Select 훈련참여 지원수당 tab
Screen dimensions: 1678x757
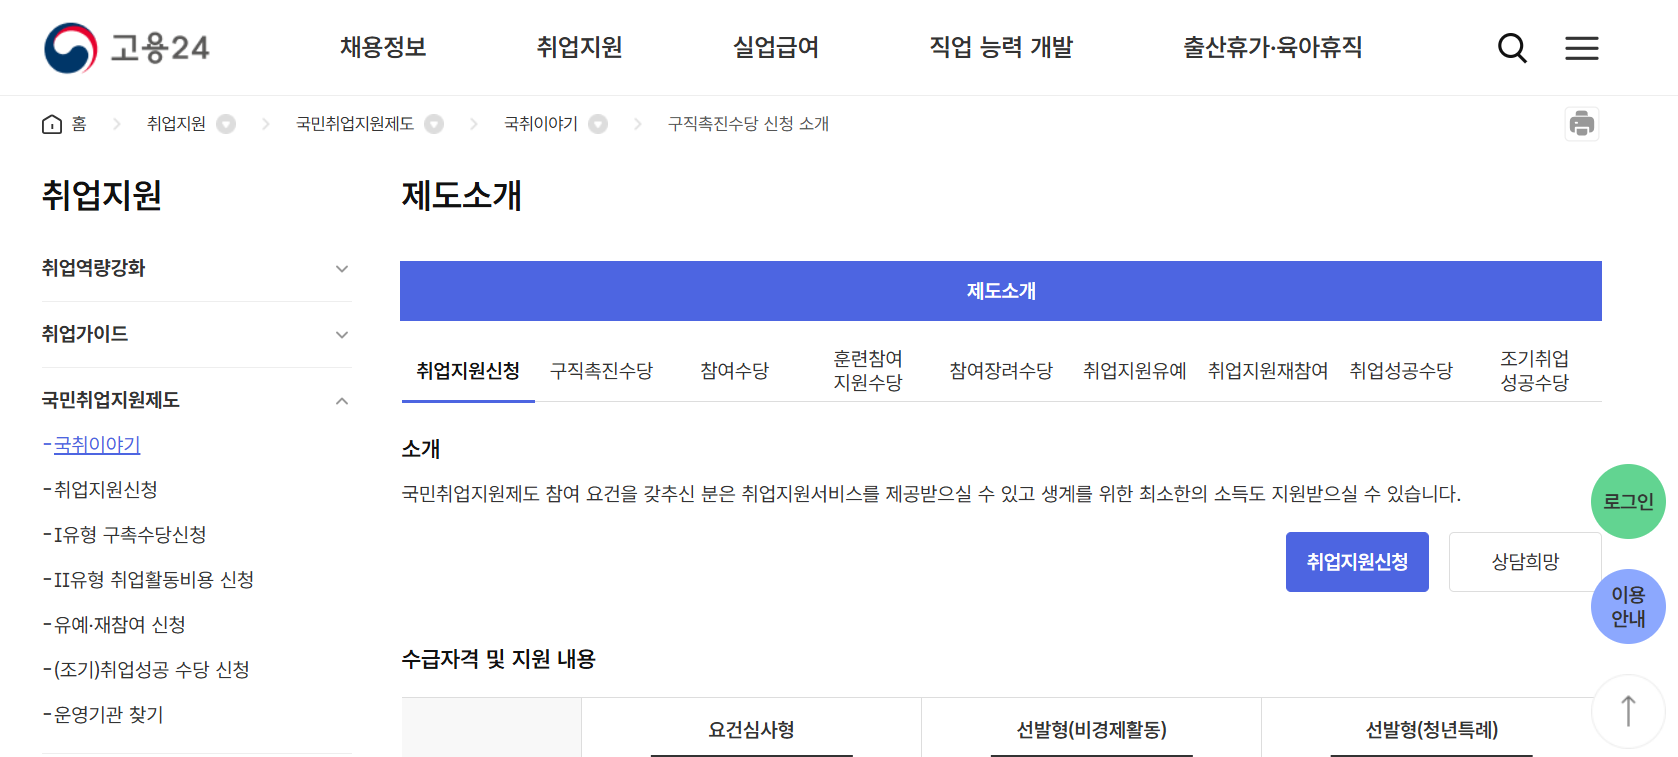click(x=868, y=371)
